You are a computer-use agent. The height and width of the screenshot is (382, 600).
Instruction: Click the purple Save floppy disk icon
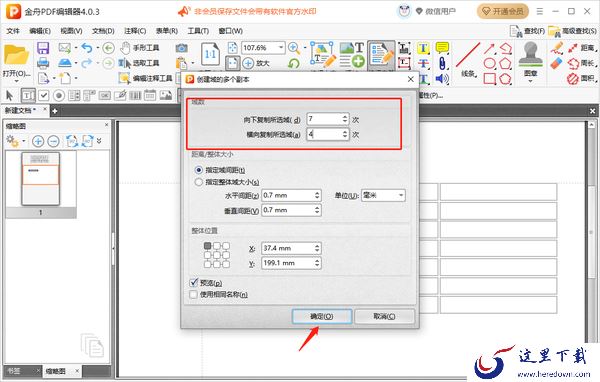tap(43, 48)
